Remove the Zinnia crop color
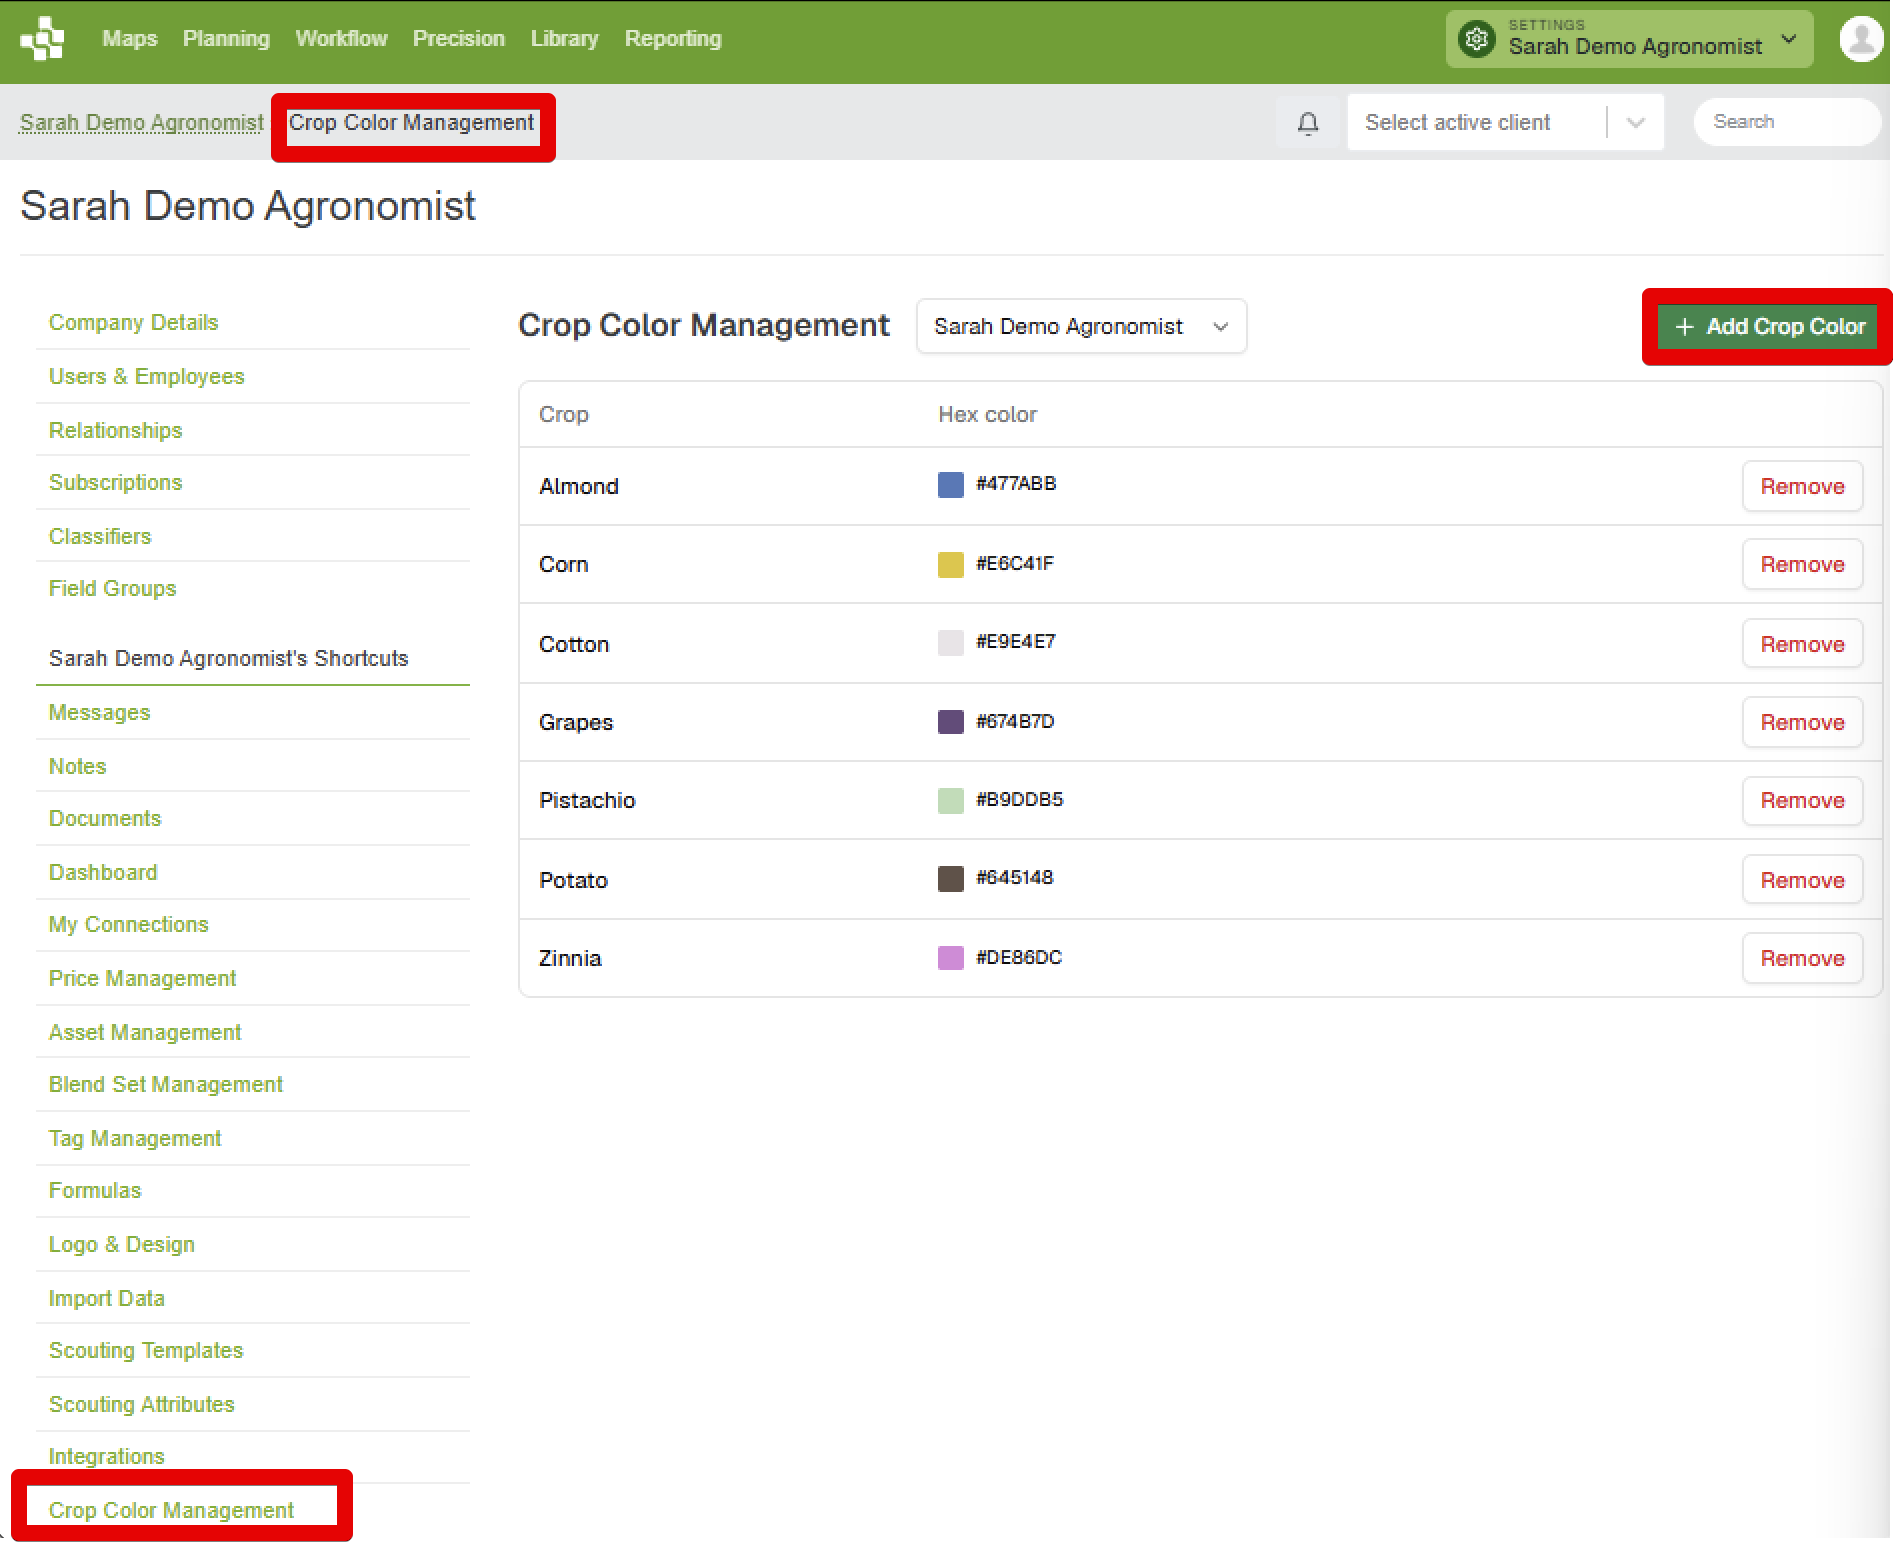Screen dimensions: 1897x1545 (x=1801, y=958)
